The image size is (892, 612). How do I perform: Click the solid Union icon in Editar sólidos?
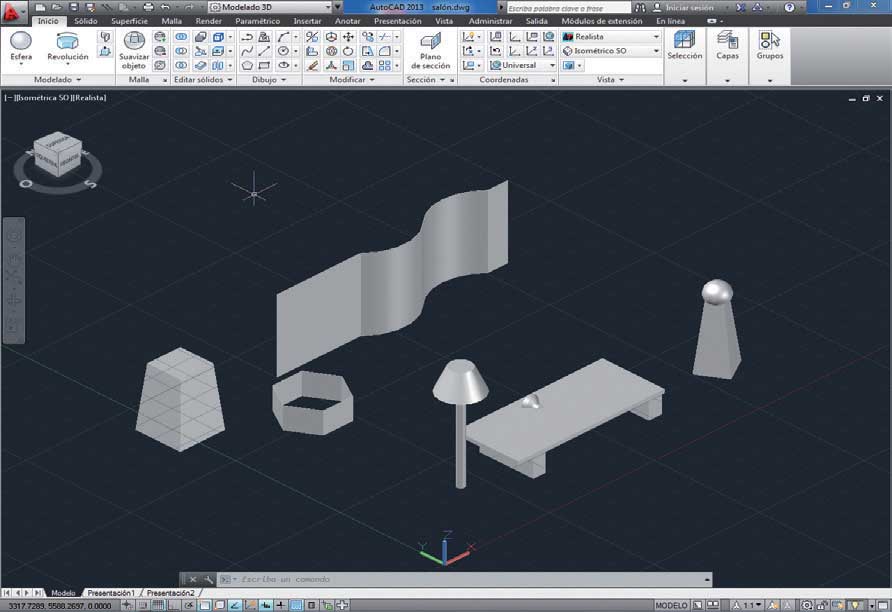click(x=181, y=37)
